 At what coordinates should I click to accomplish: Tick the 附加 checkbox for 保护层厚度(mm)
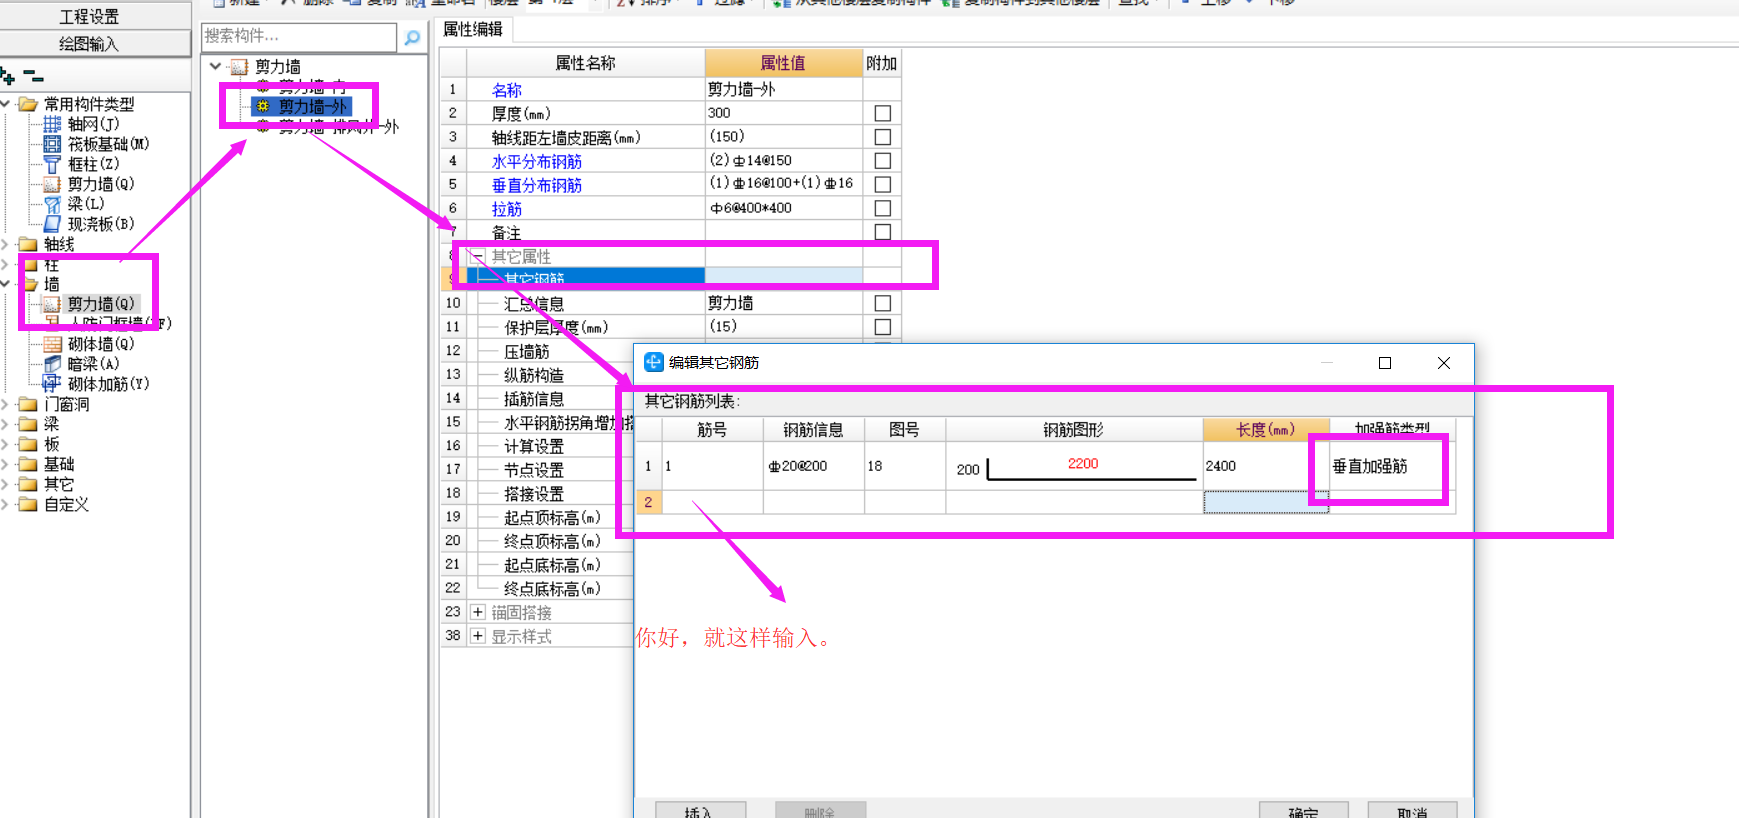[882, 327]
